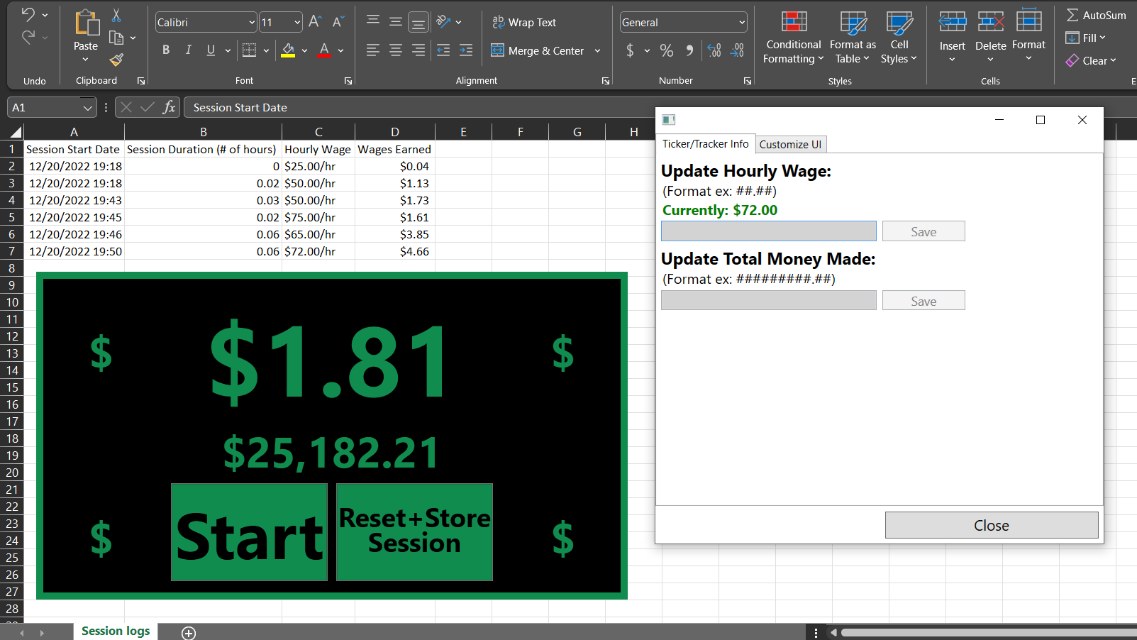Screen dimensions: 1137x640
Task: Select Ticker/Tracker Info tab
Action: coord(706,144)
